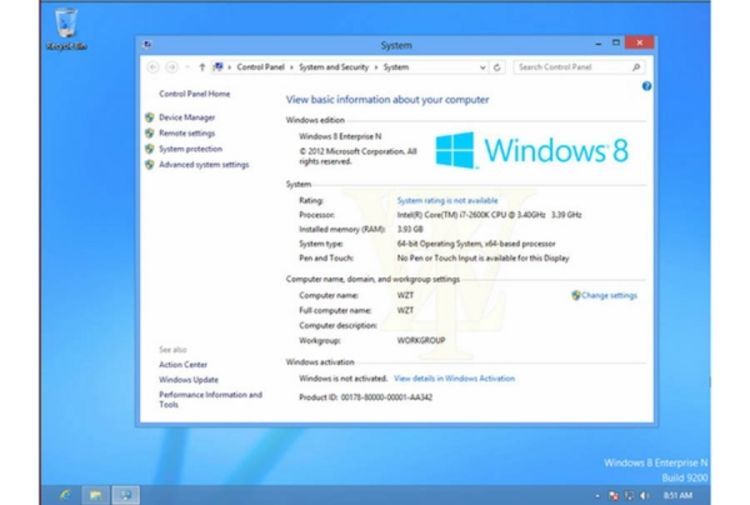Open View details in Windows Activation
This screenshot has height=505, width=750.
[454, 378]
